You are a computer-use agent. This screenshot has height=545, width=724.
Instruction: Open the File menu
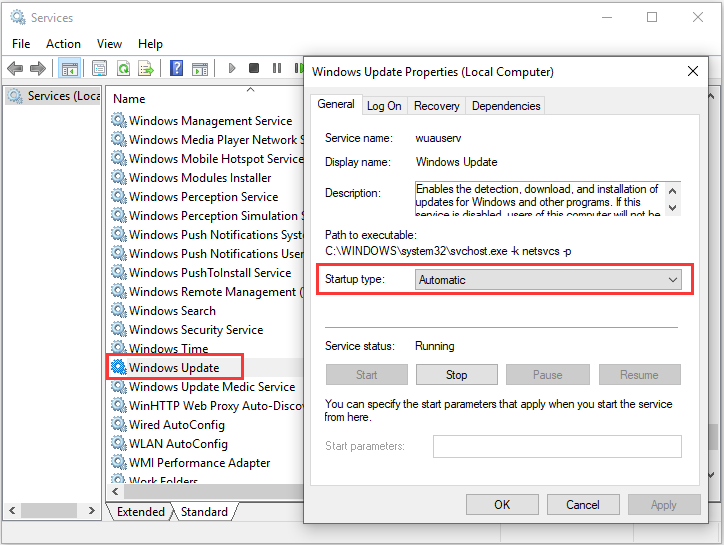21,44
